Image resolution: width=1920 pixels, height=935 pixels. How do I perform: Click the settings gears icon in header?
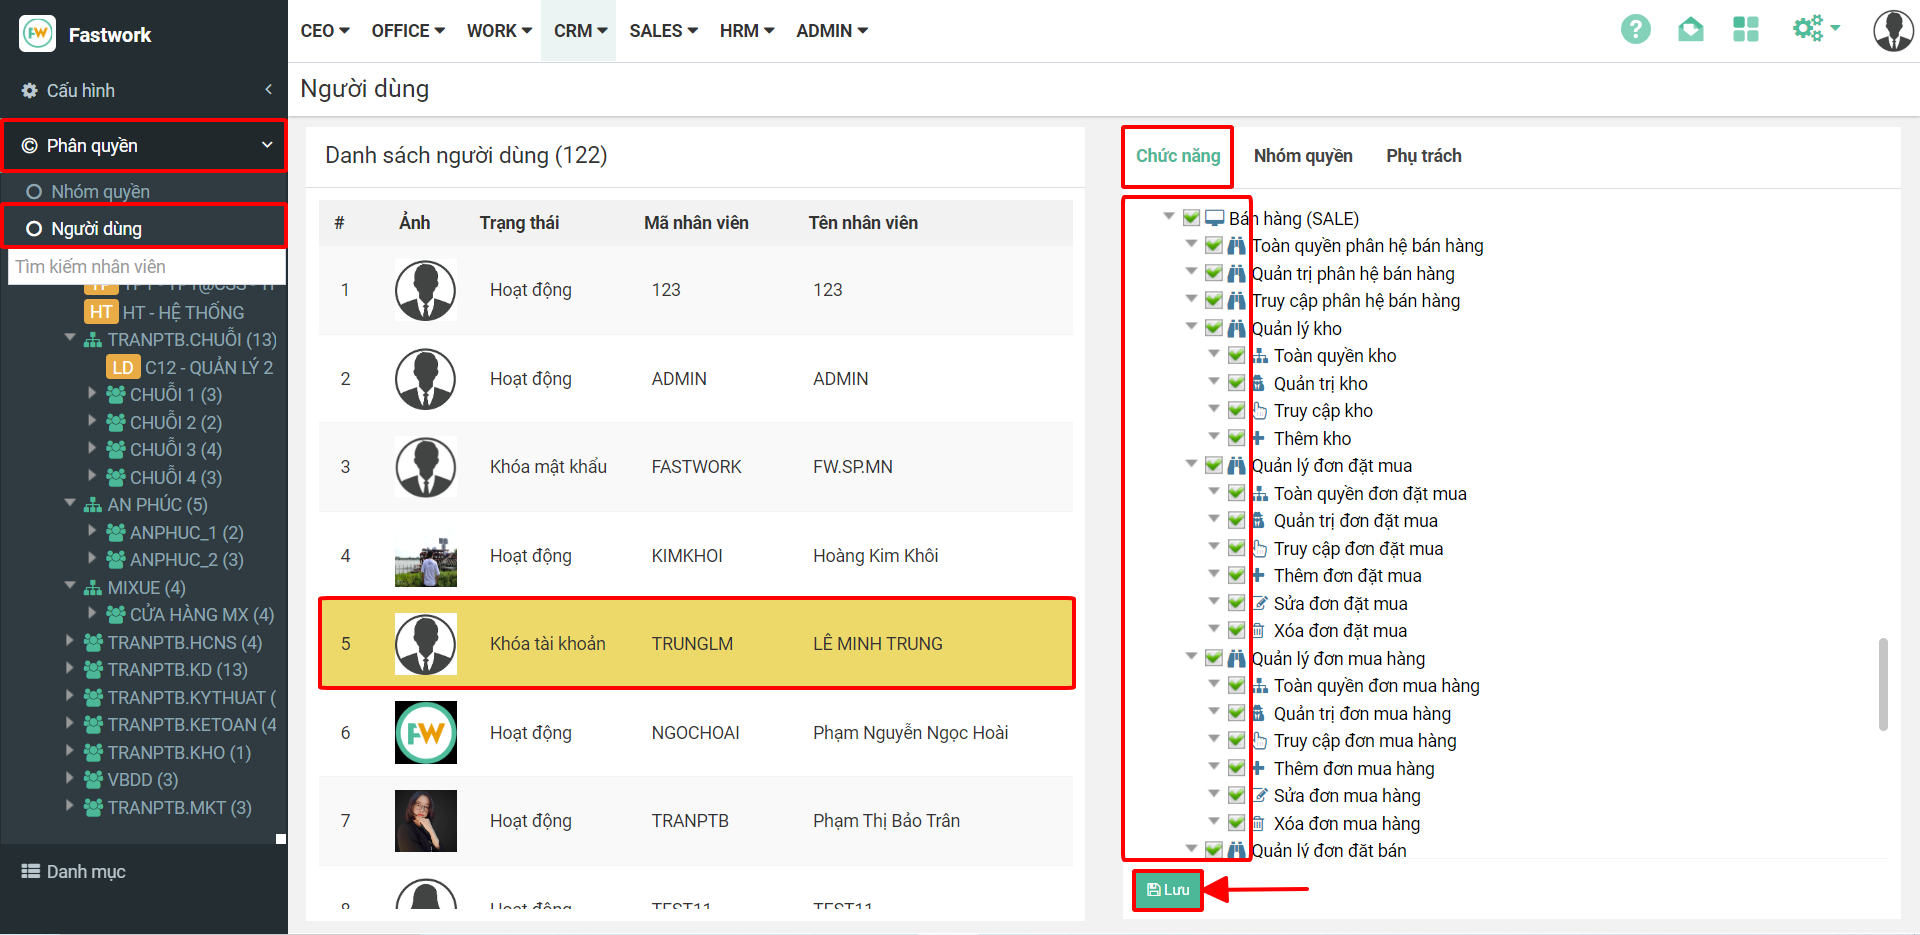1808,29
